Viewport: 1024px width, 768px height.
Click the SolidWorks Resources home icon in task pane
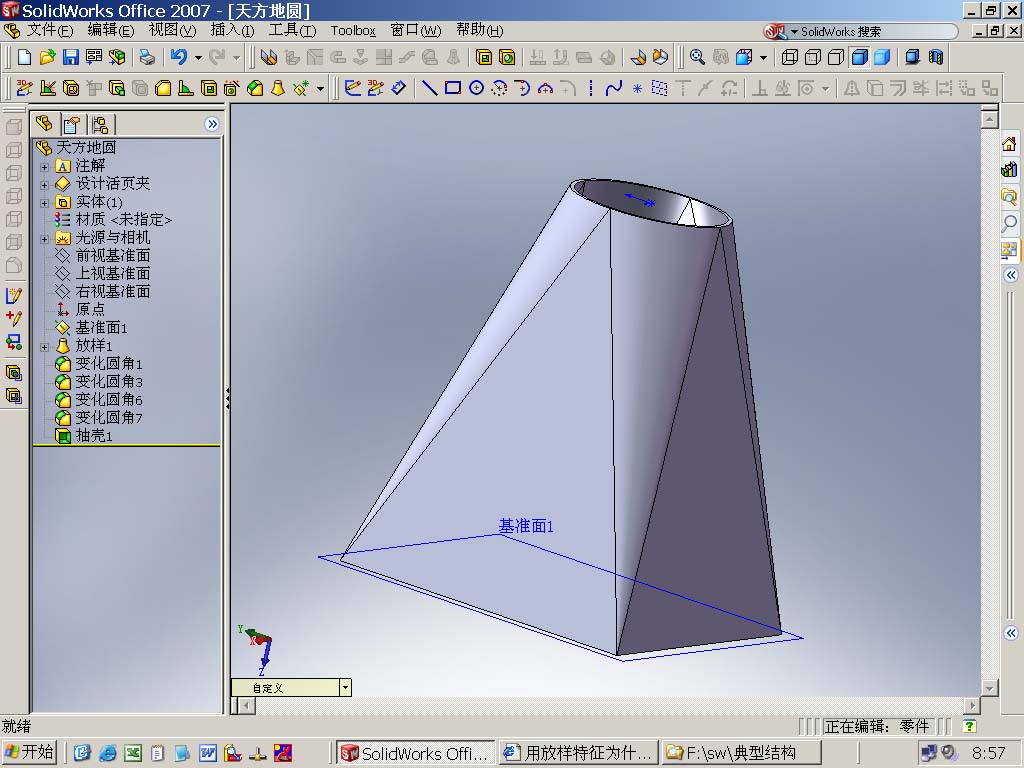pyautogui.click(x=1010, y=143)
